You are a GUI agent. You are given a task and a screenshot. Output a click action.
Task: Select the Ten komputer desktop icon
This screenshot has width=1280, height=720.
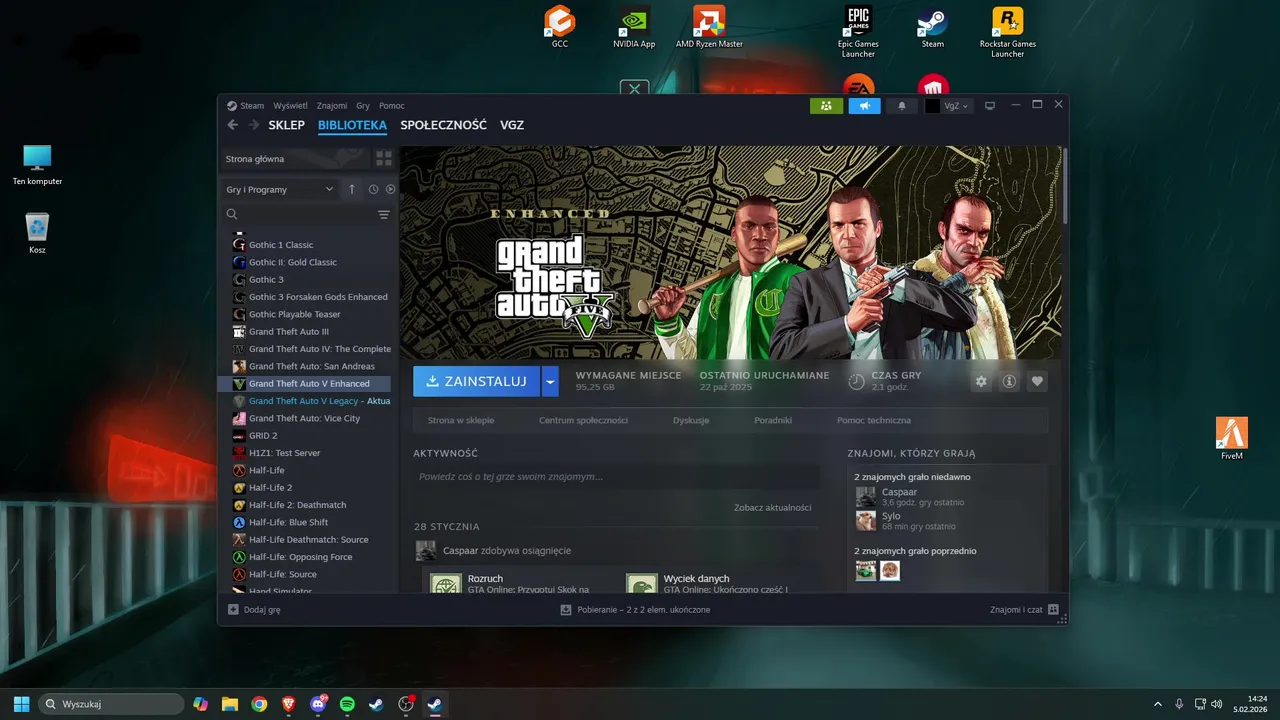pyautogui.click(x=37, y=165)
